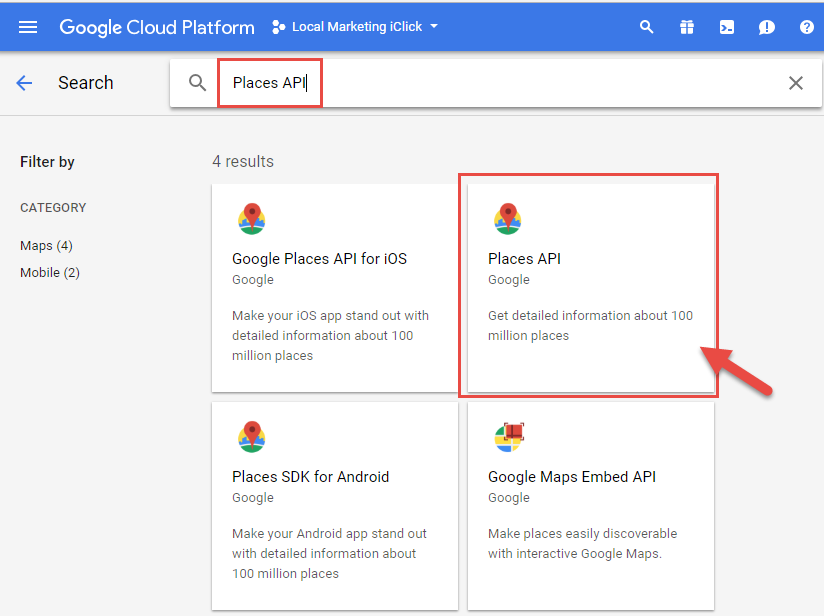Open the hamburger navigation menu
The height and width of the screenshot is (616, 824).
[x=28, y=27]
